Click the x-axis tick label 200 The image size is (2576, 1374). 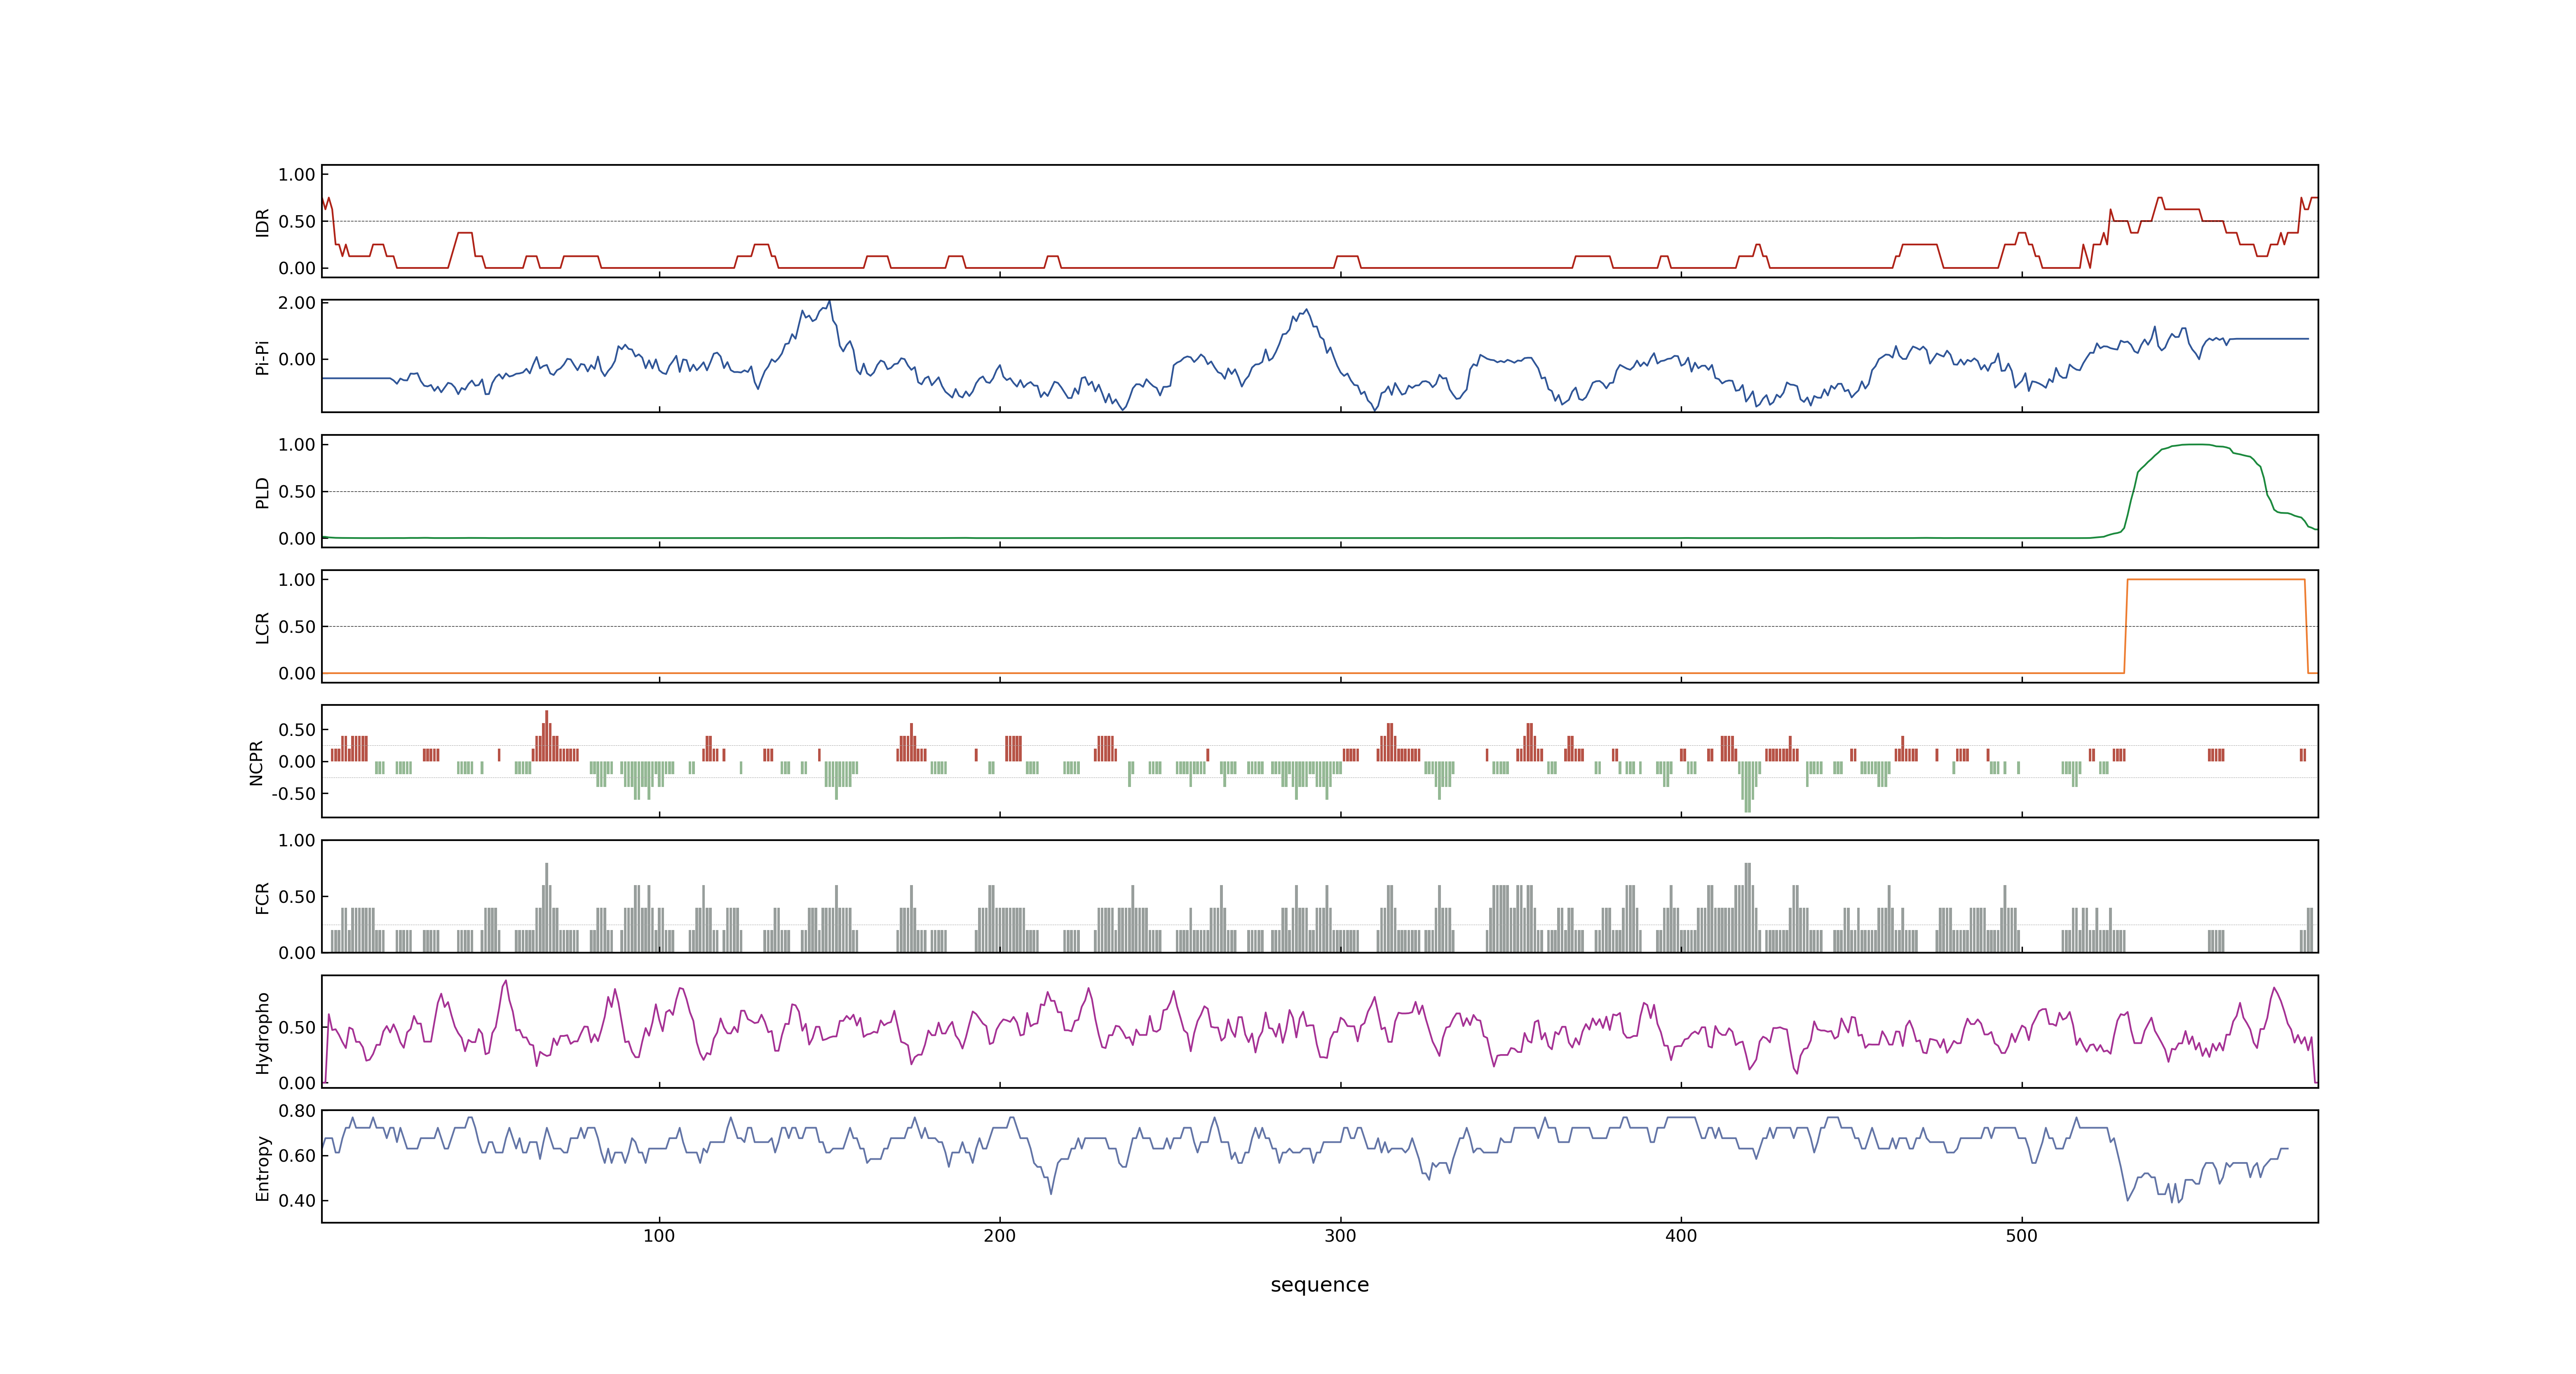[999, 1236]
